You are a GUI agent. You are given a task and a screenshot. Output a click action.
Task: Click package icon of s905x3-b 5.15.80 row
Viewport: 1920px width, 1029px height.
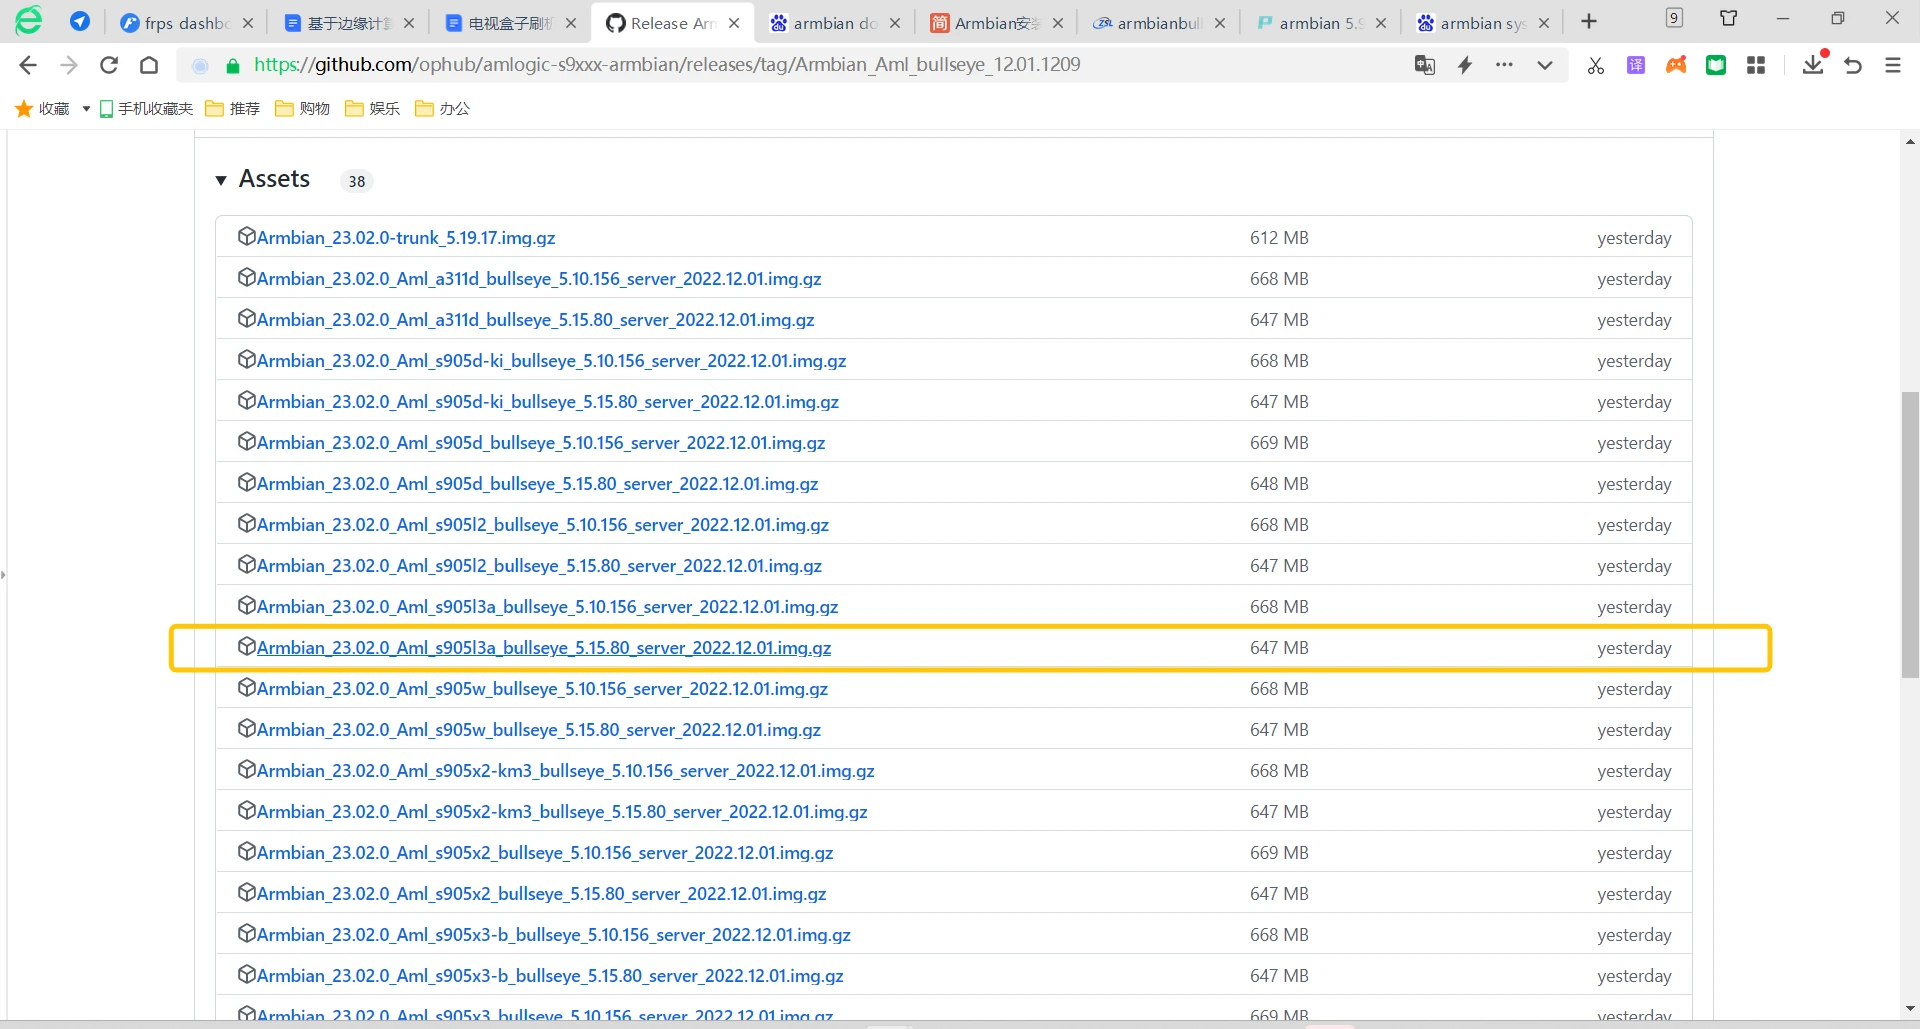tap(246, 975)
